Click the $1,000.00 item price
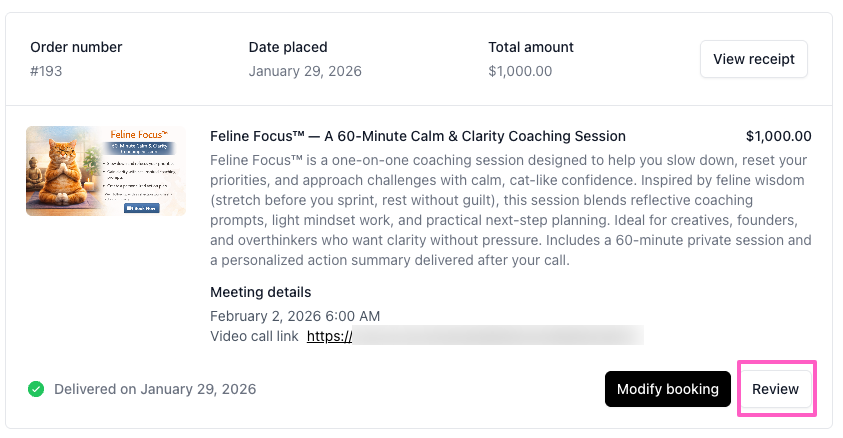 pos(778,136)
